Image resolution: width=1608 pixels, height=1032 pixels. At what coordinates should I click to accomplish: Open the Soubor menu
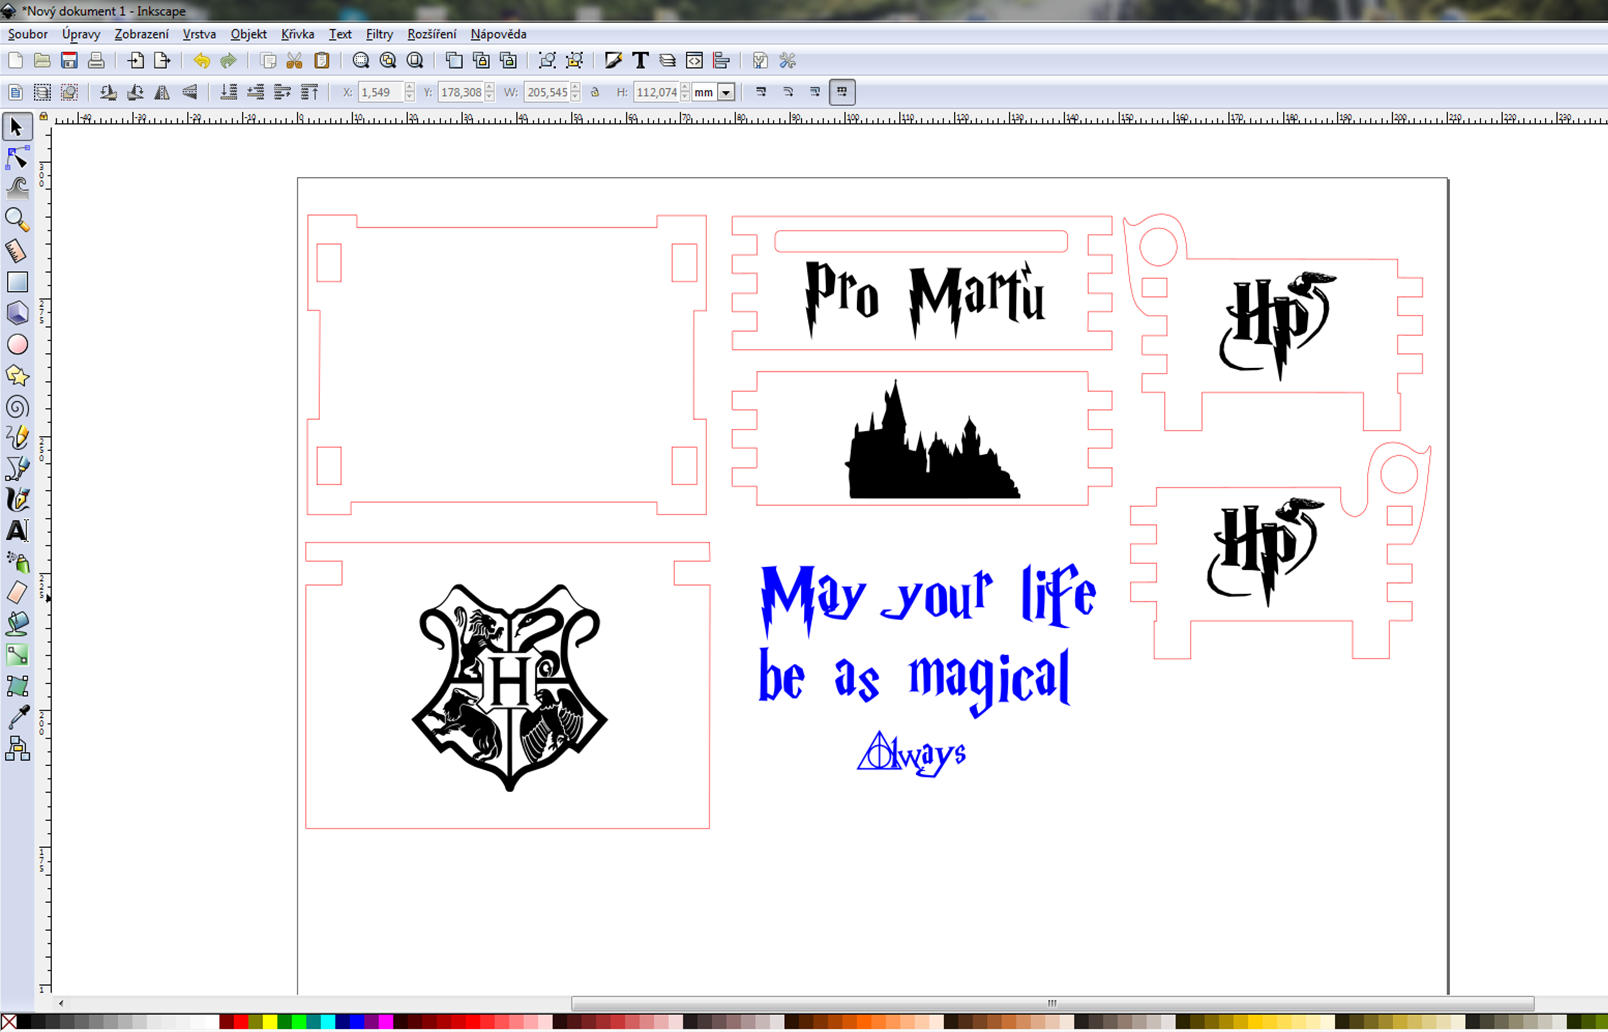click(28, 34)
